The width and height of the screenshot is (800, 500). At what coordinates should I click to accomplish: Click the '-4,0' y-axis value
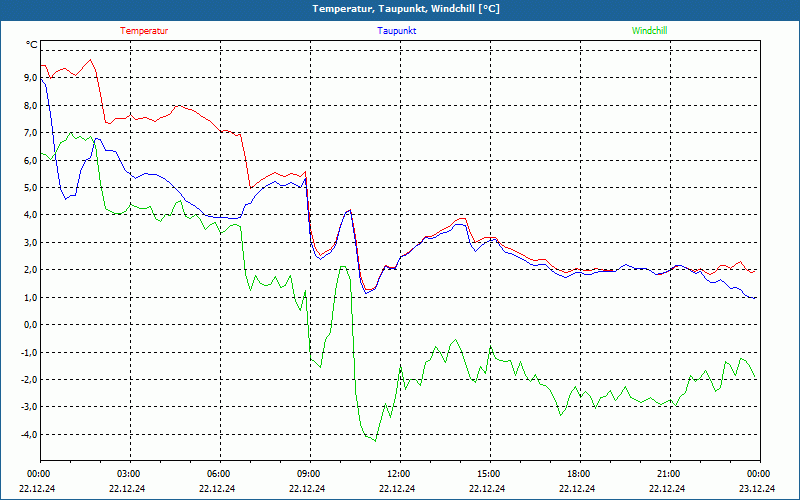tap(29, 434)
